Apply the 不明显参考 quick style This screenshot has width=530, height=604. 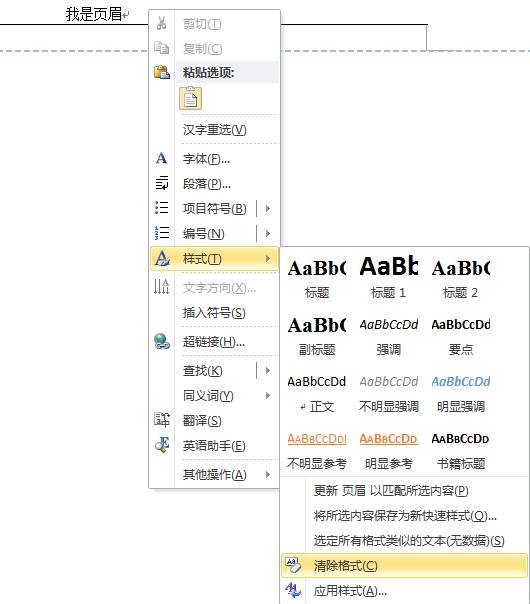coord(317,449)
